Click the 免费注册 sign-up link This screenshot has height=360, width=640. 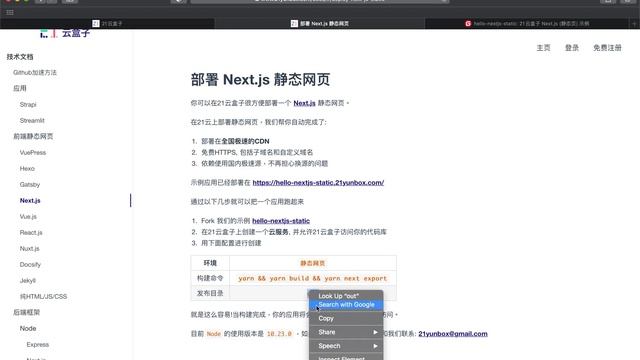pos(607,48)
